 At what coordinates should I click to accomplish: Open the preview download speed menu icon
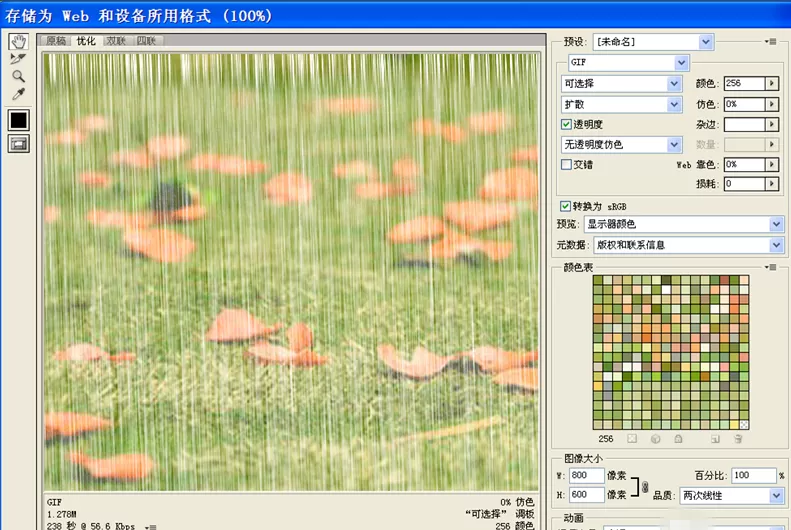pos(150,527)
